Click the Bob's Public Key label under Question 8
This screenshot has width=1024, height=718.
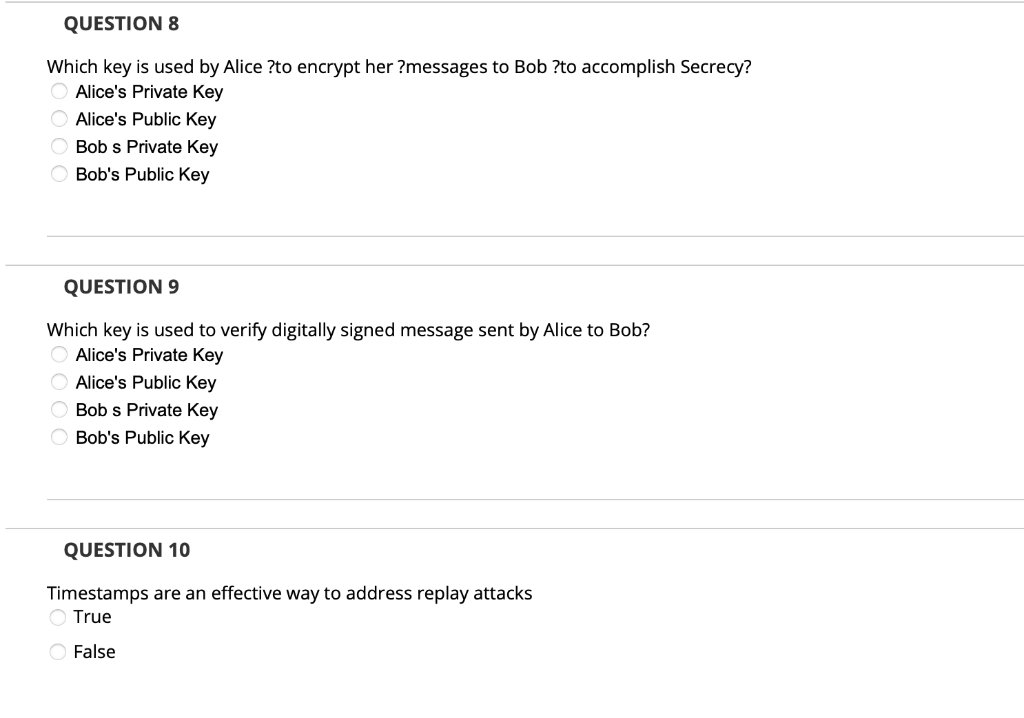(x=141, y=173)
